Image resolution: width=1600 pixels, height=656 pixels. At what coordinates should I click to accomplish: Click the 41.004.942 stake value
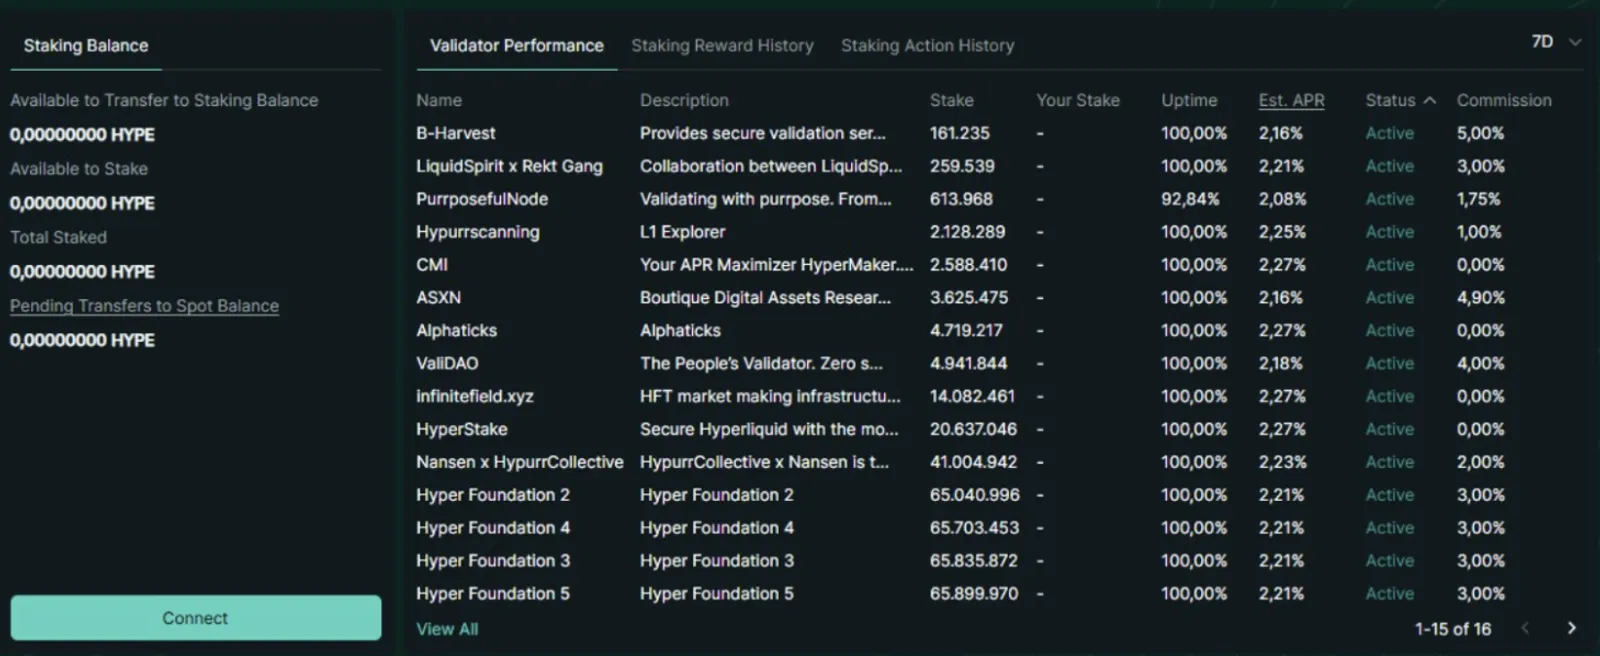pyautogui.click(x=973, y=463)
